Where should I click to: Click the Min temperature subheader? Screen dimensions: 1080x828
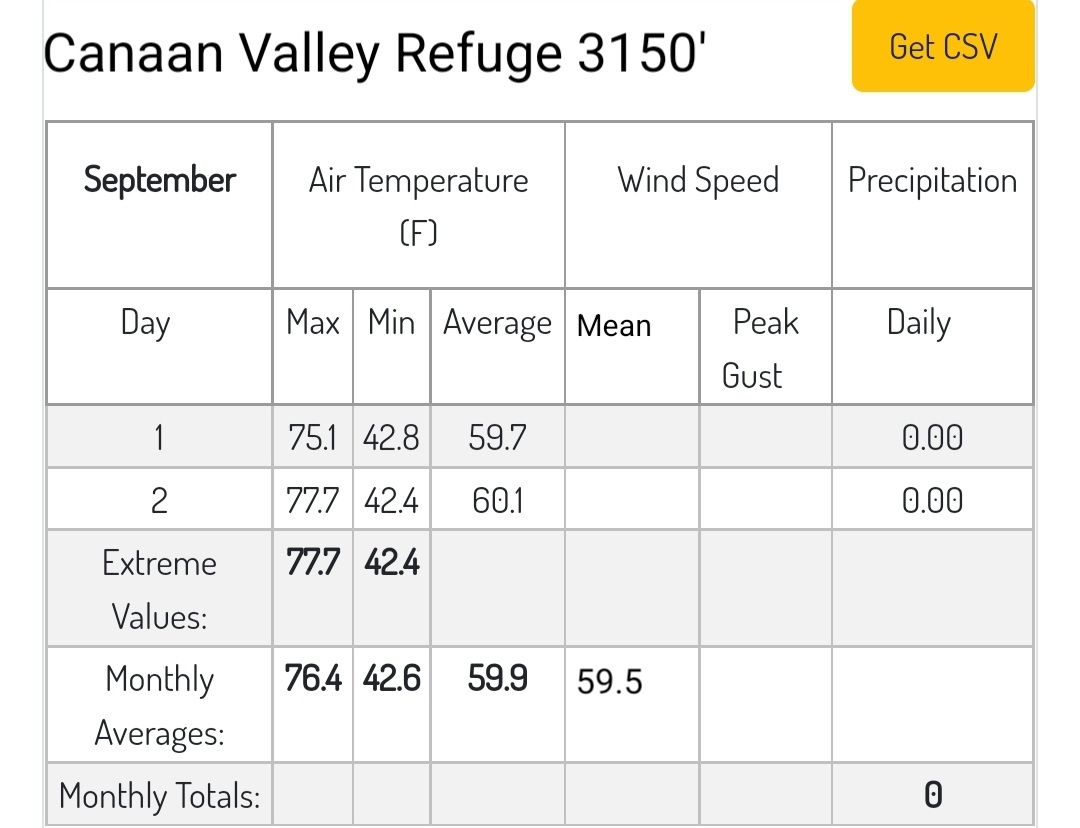tap(391, 346)
